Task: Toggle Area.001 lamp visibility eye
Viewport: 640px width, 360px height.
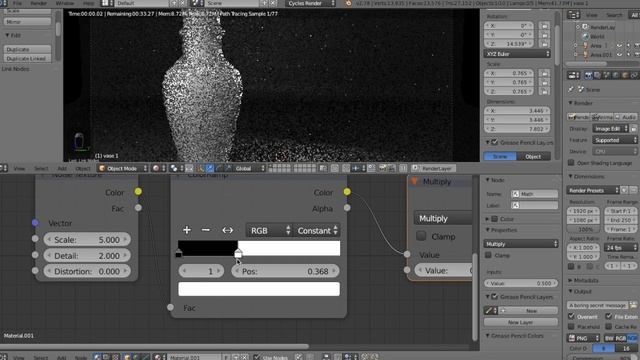Action: tap(619, 55)
